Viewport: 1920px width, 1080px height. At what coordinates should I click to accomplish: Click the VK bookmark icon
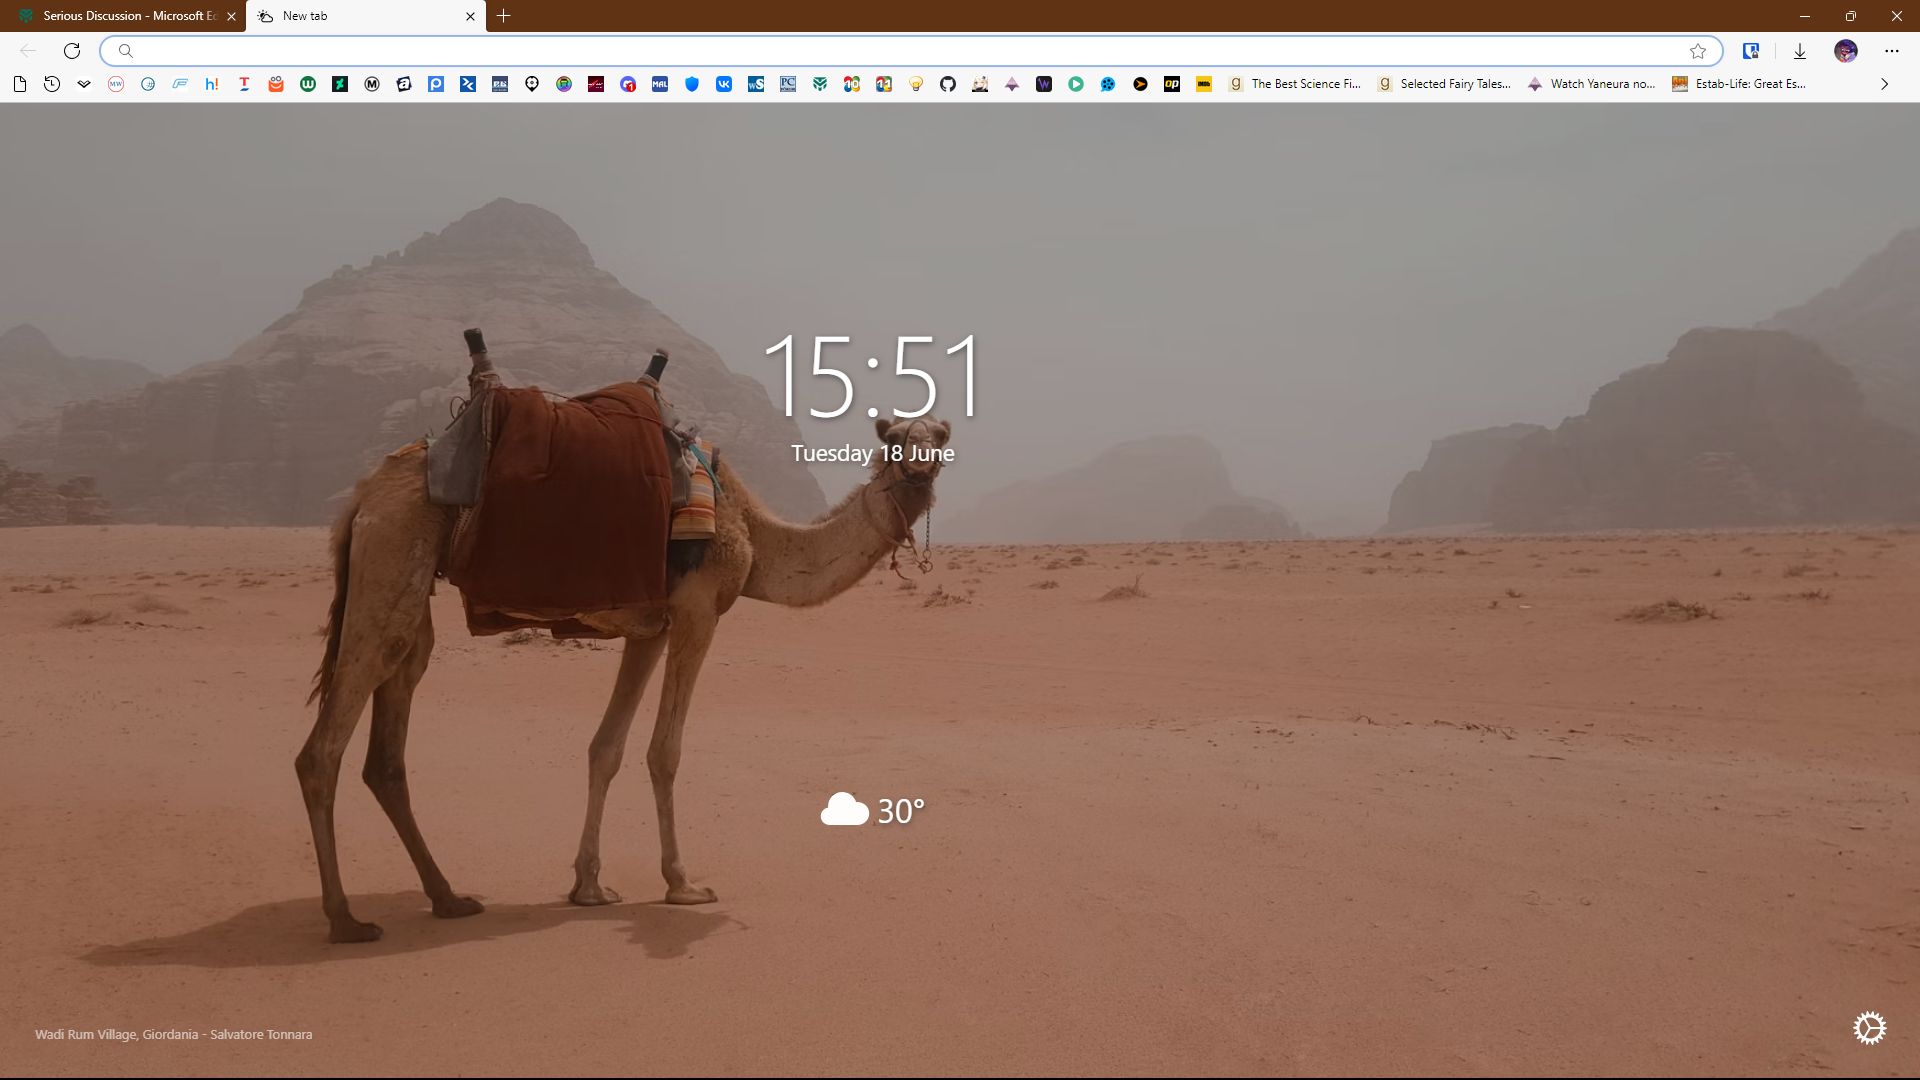click(724, 84)
